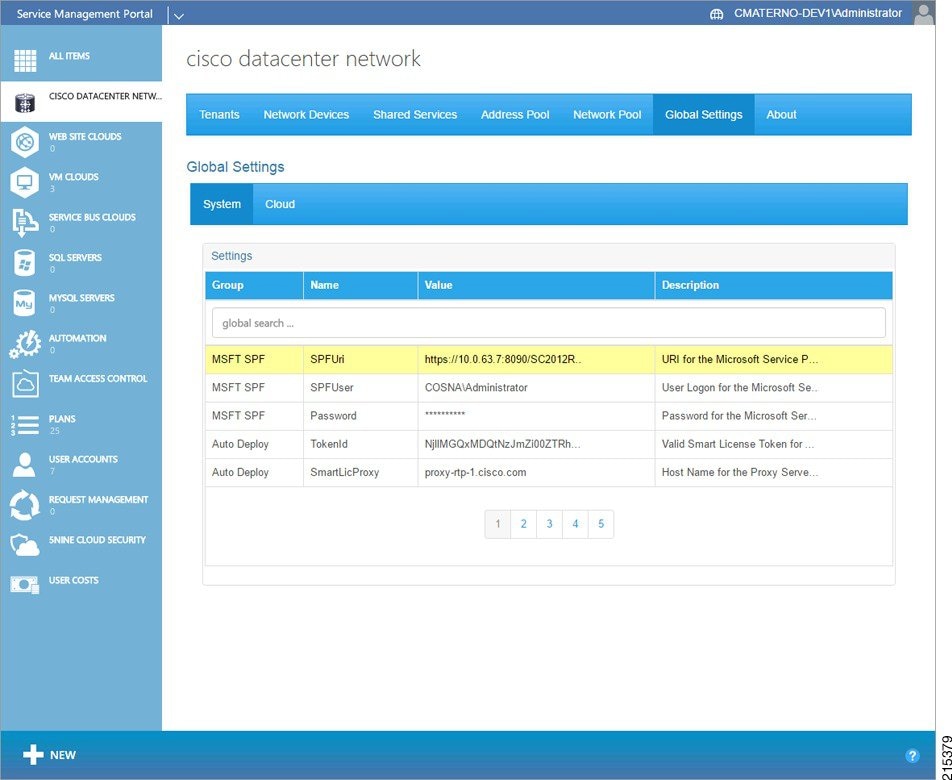
Task: Go to settings page 1
Action: (x=498, y=524)
